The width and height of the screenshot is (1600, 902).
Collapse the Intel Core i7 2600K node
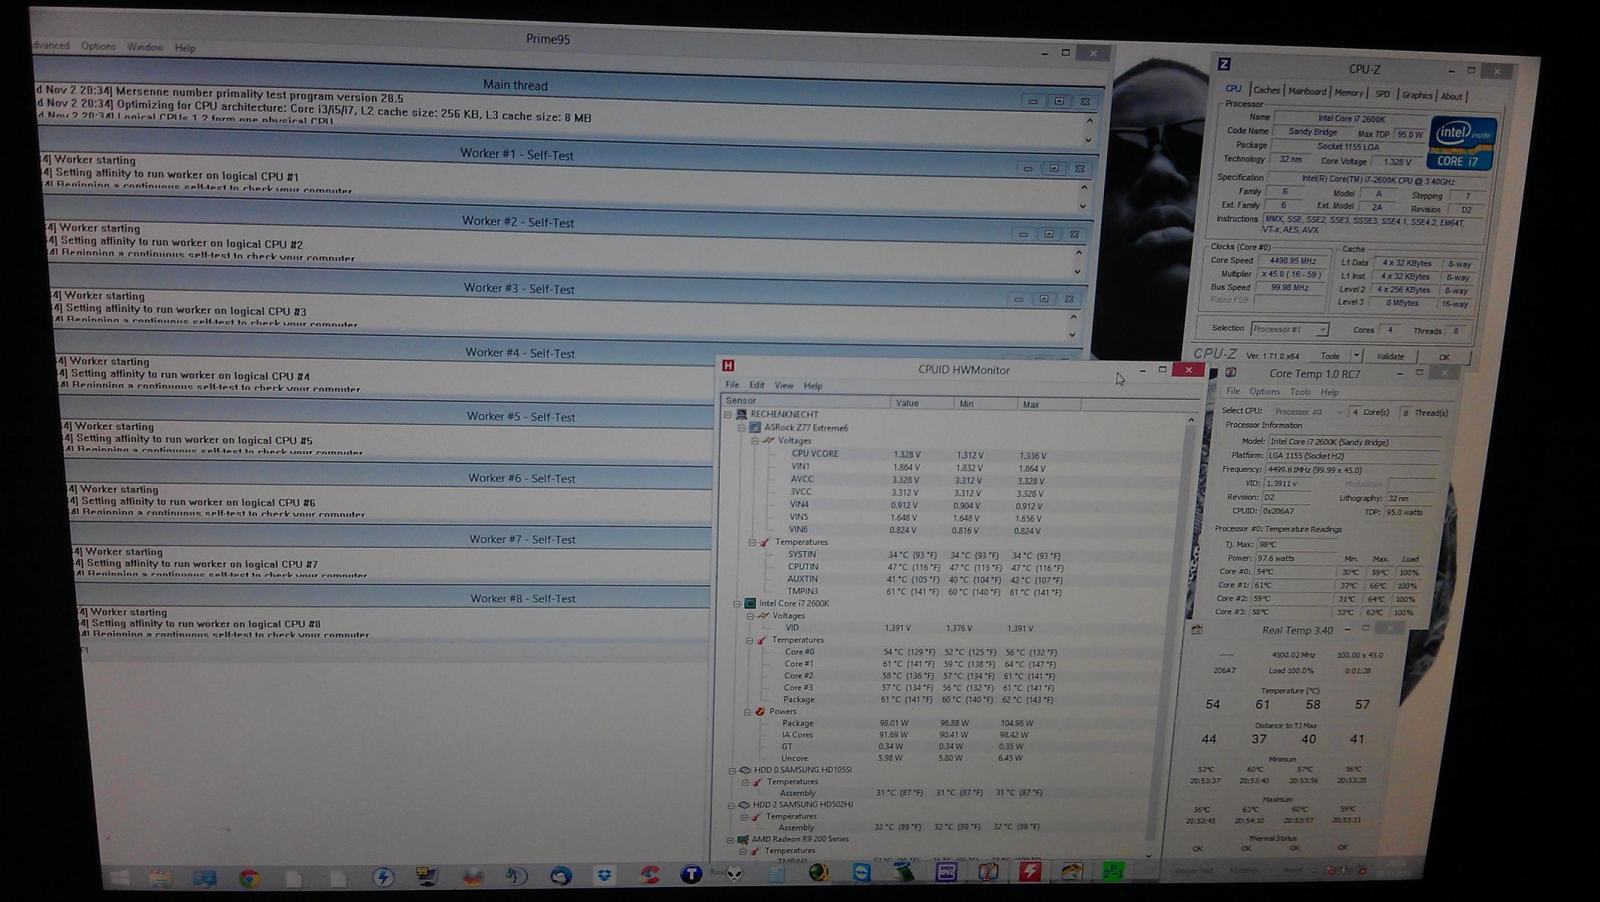click(x=737, y=603)
